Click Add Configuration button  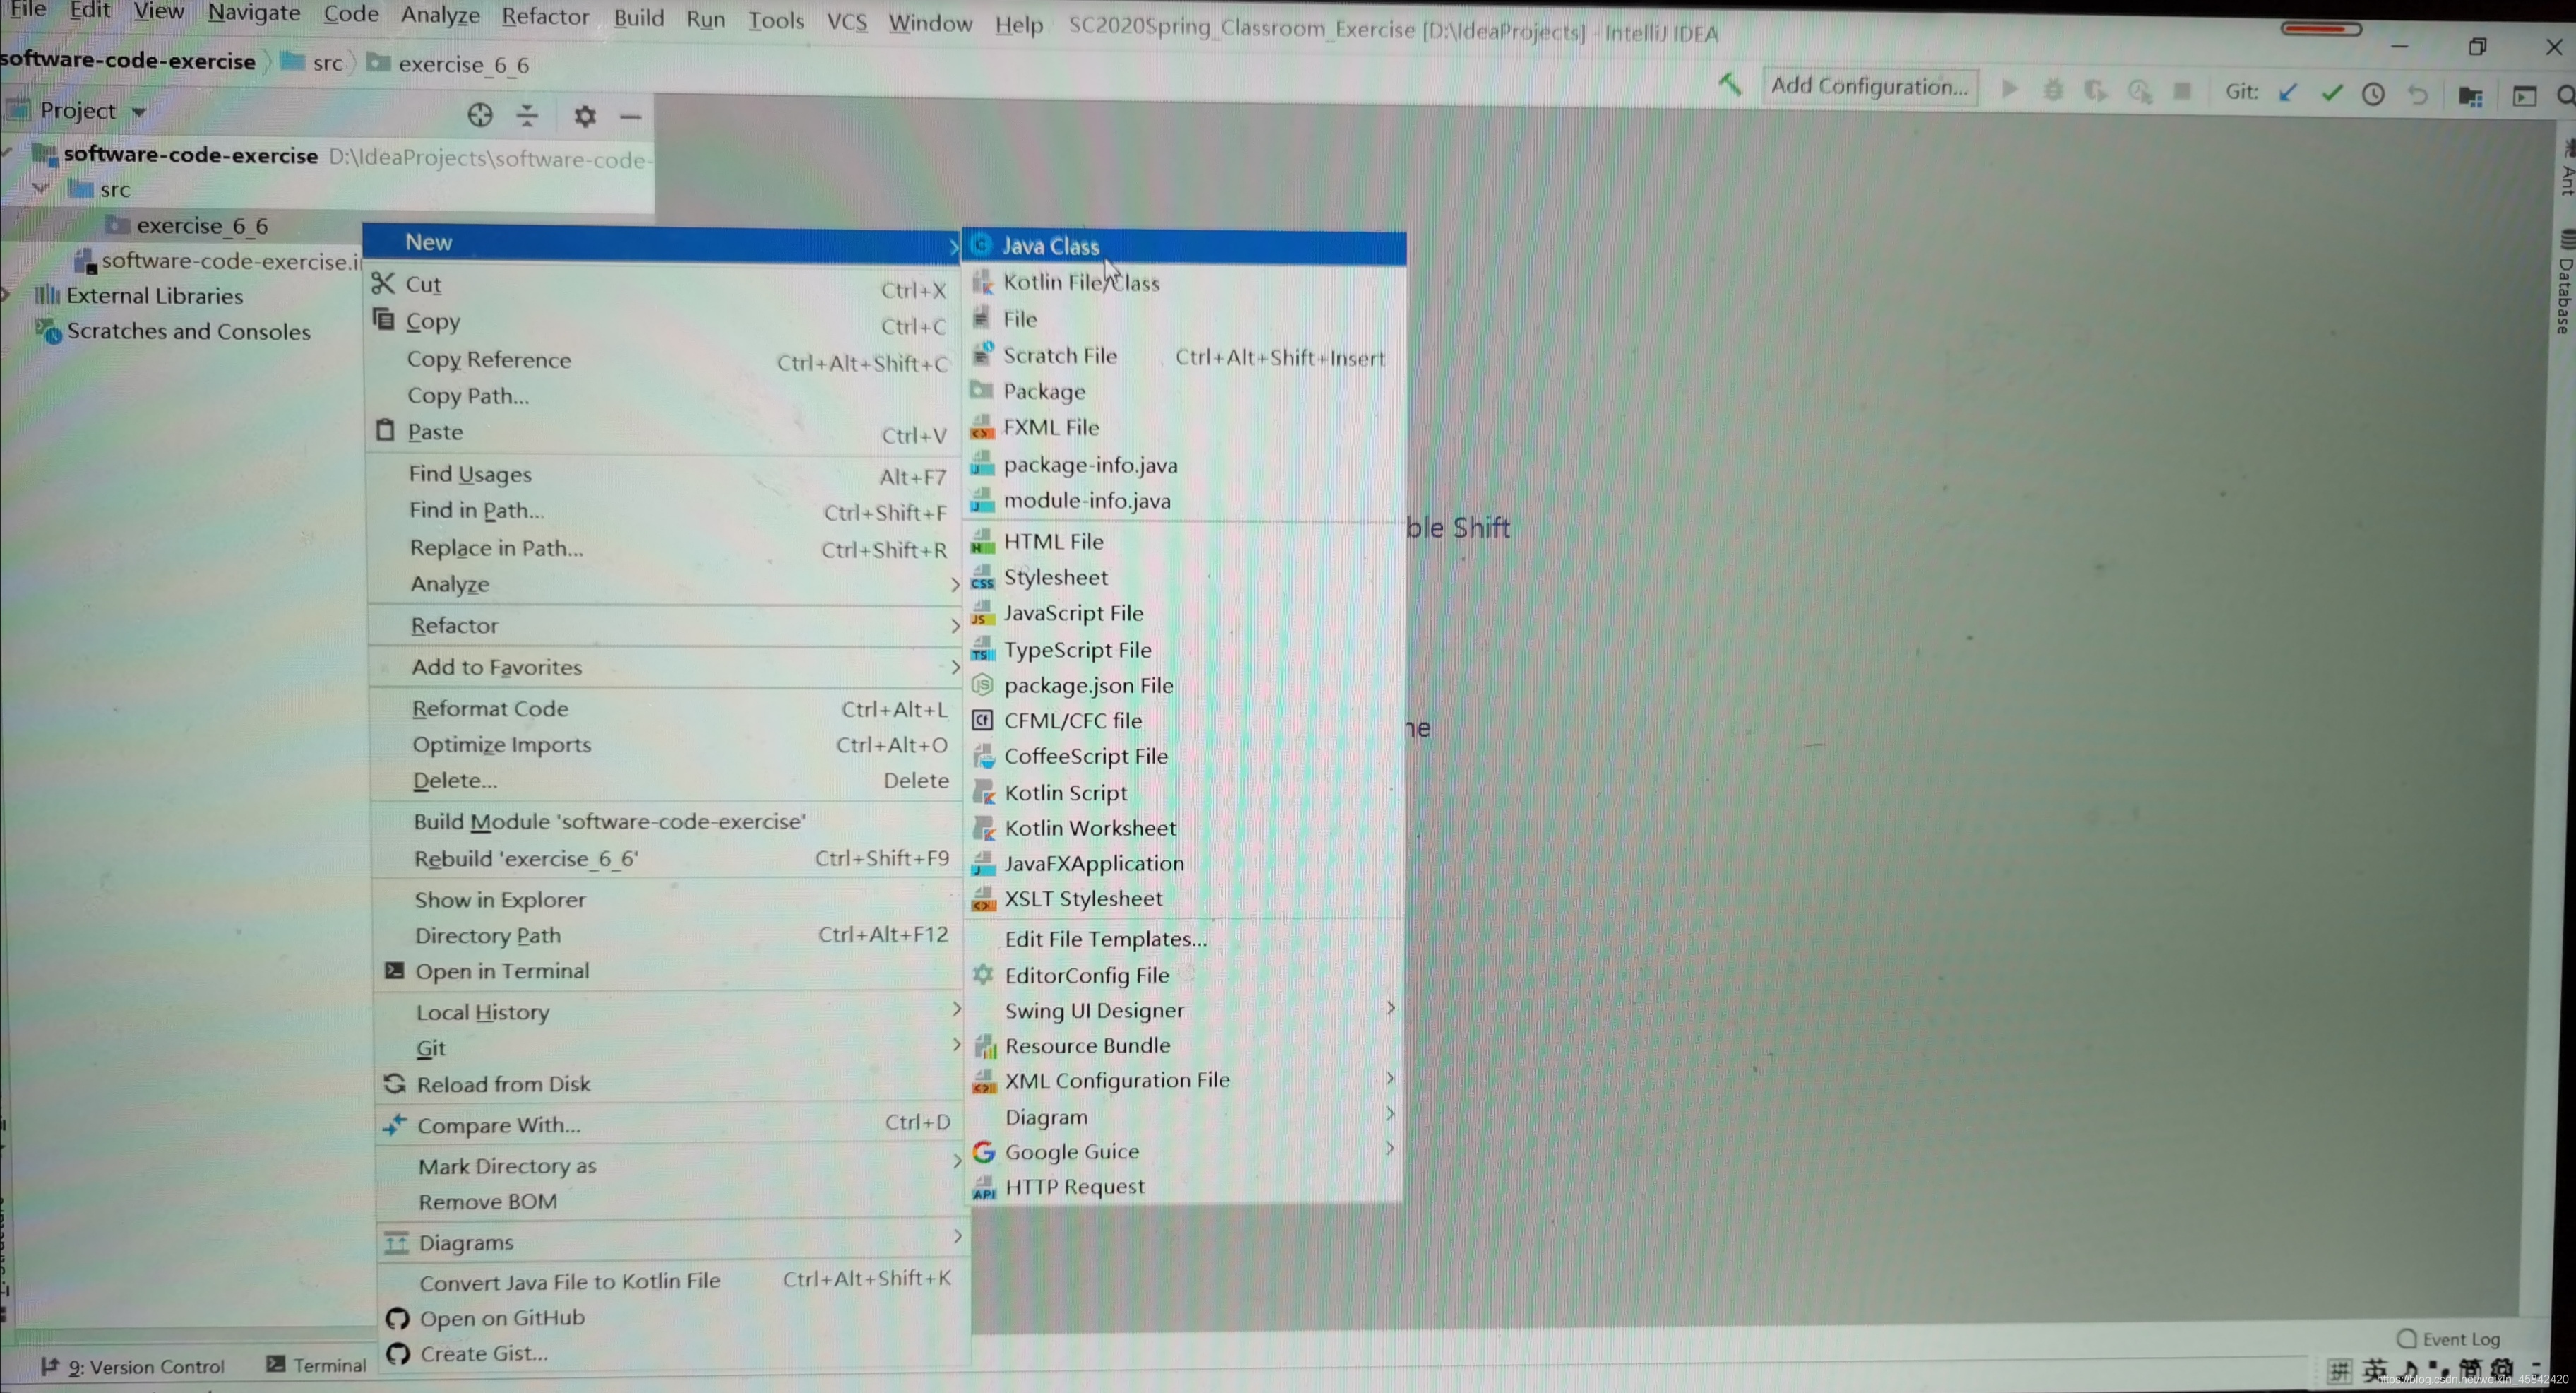coord(1869,86)
